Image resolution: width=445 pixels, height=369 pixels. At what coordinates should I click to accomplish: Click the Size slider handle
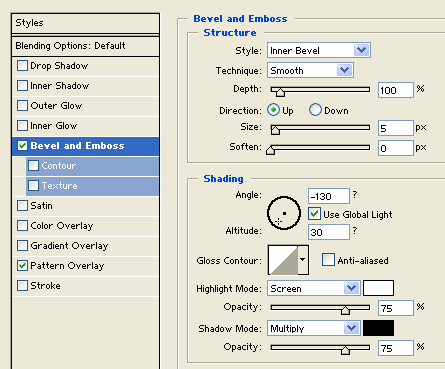[x=275, y=130]
